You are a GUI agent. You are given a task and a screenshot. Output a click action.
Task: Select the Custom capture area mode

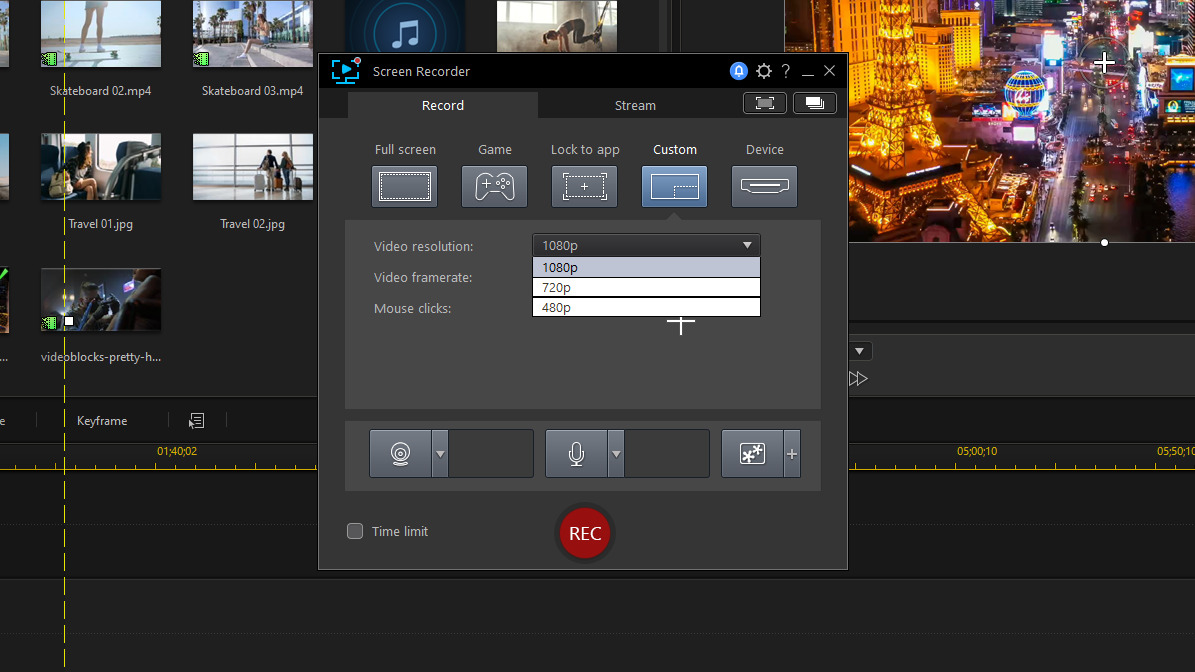click(674, 186)
